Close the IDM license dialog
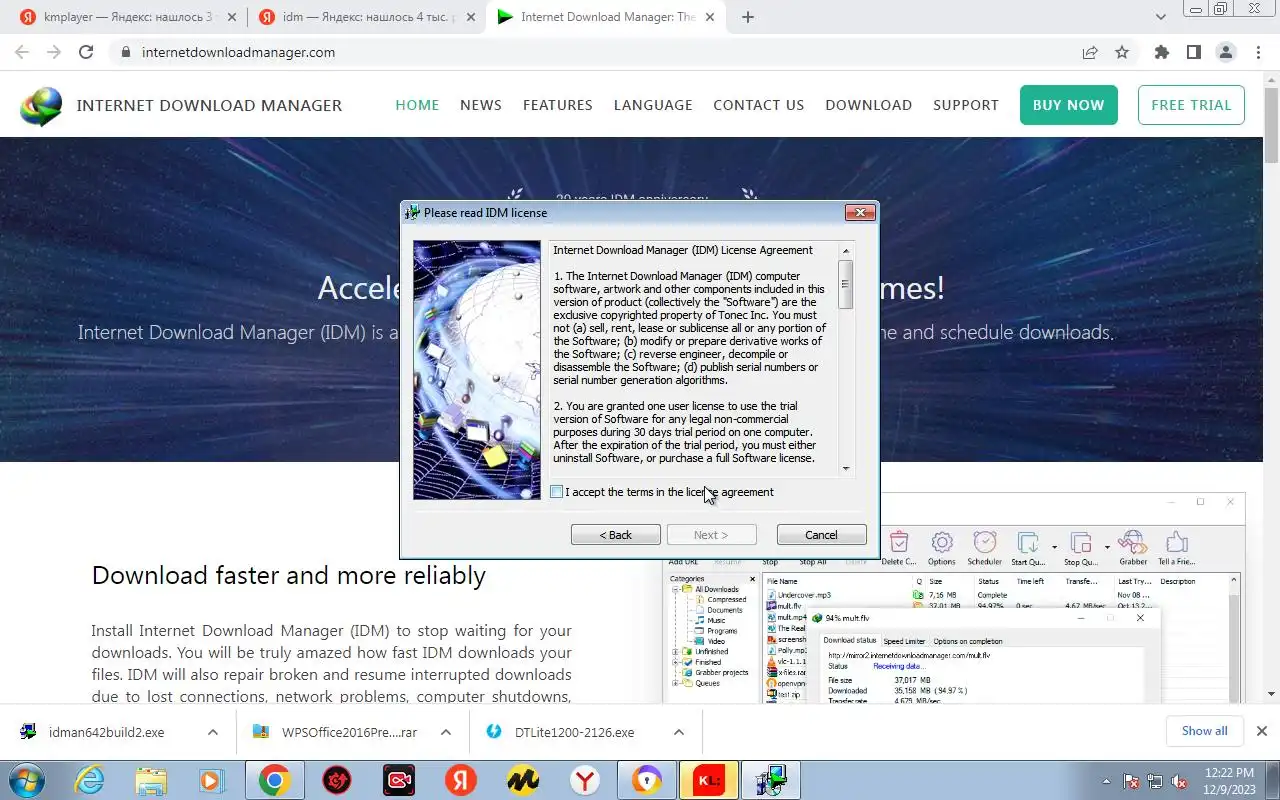The width and height of the screenshot is (1280, 800). coord(860,213)
